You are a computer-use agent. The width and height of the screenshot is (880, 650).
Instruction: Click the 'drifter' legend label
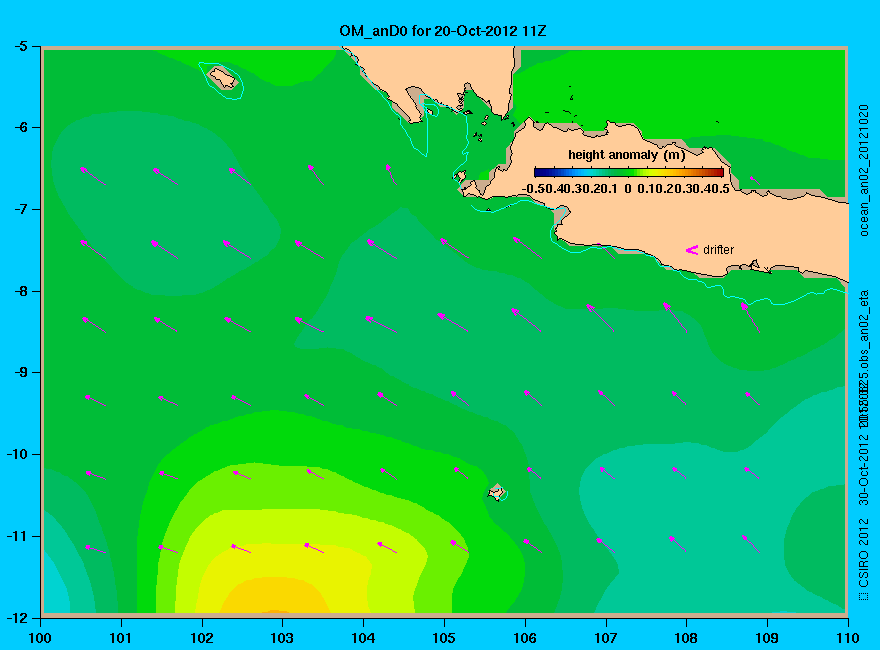(x=718, y=250)
